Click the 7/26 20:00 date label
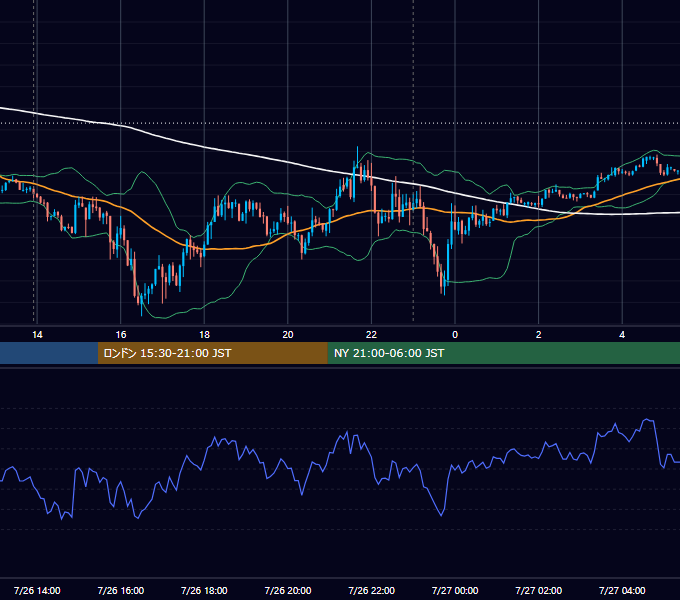 pos(288,590)
